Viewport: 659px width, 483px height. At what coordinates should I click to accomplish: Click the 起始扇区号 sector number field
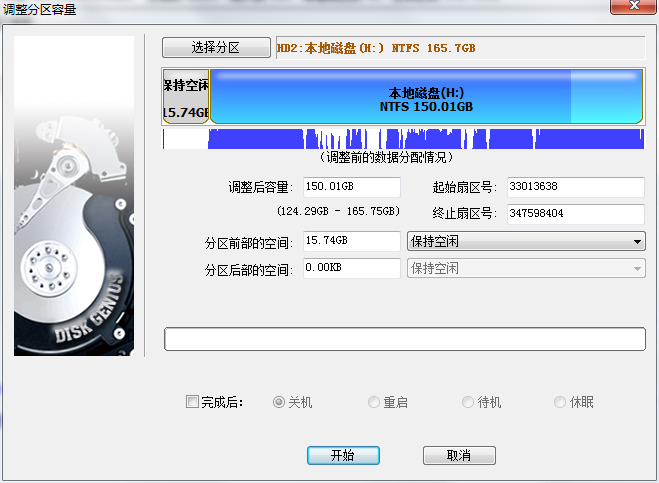tap(575, 187)
